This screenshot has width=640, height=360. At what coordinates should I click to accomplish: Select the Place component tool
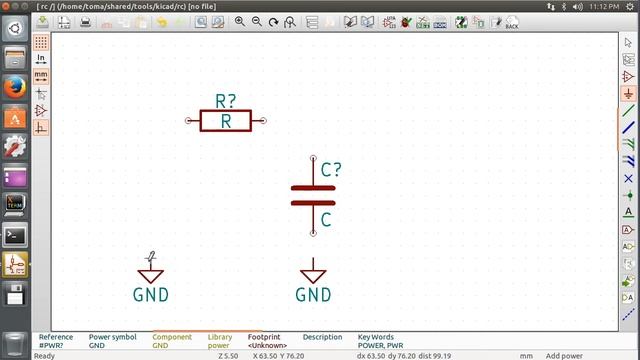628,76
